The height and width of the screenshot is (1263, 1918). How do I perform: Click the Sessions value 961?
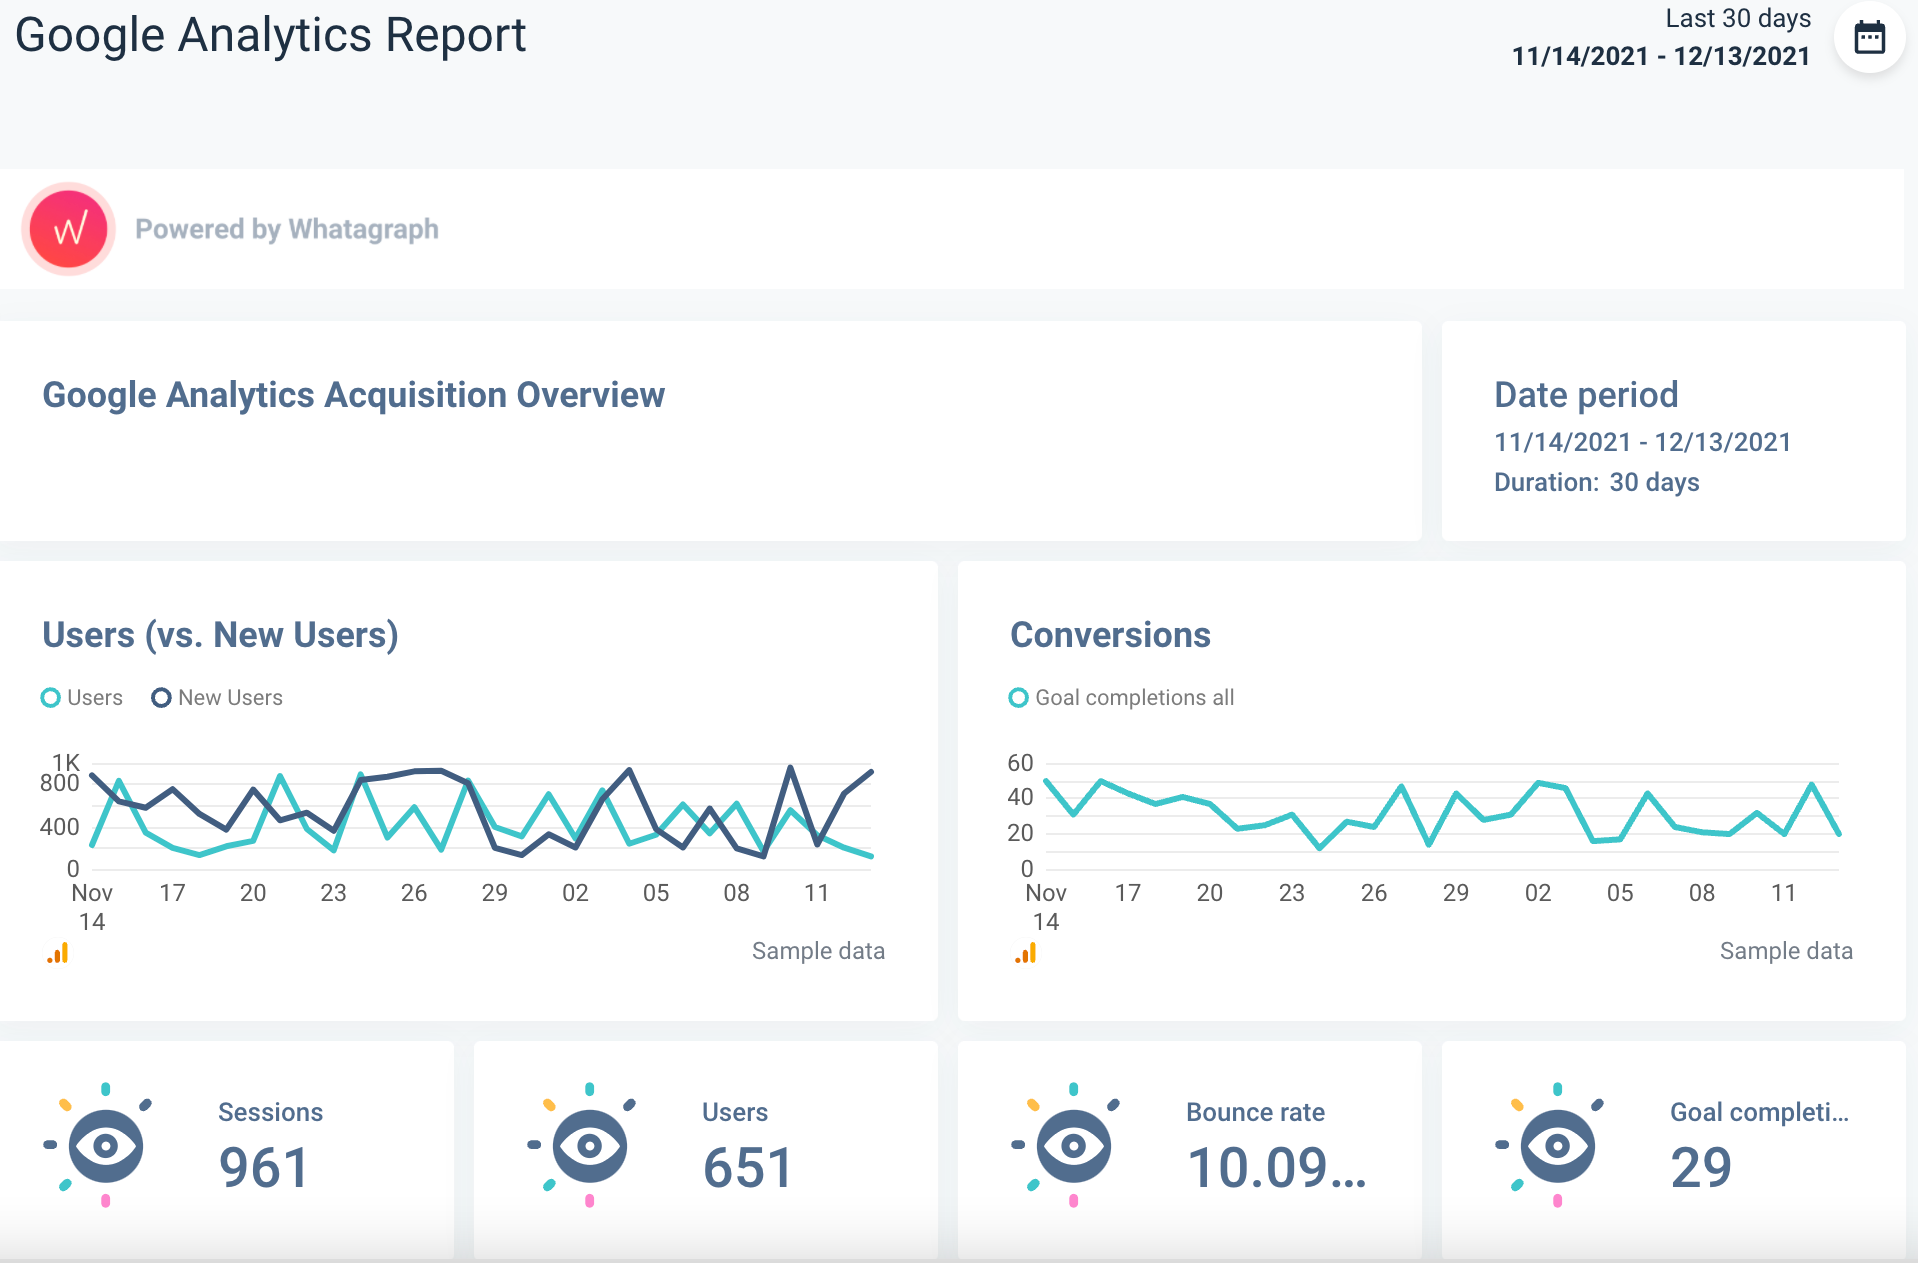263,1167
